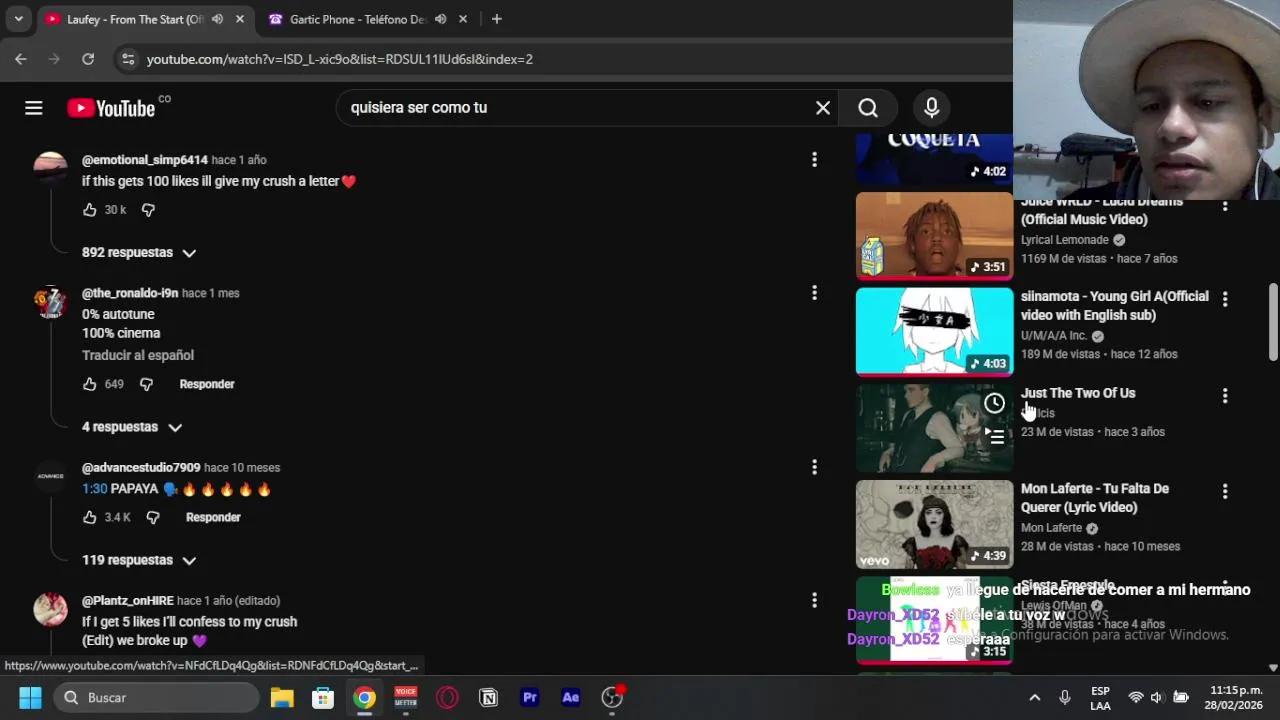
Task: Open the Windows Start menu
Action: pos(30,697)
